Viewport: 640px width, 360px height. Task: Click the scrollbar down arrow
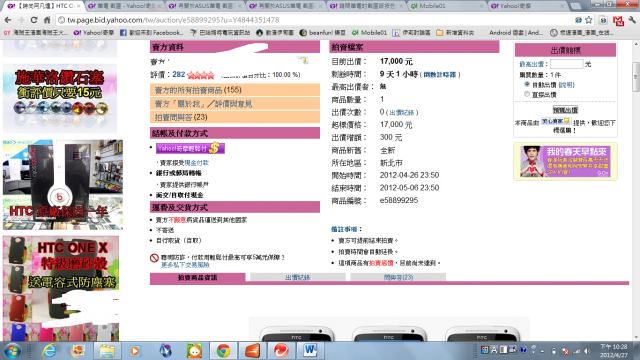[x=636, y=337]
